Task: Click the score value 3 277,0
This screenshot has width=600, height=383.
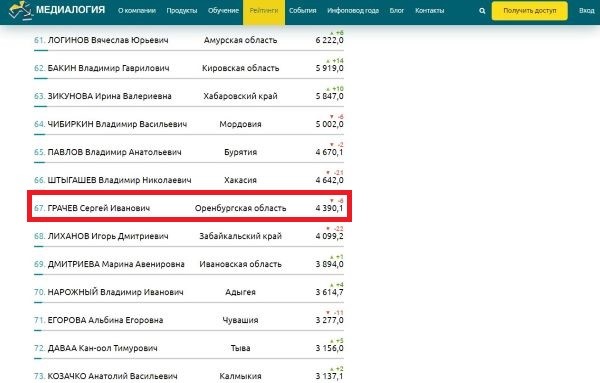Action: (x=329, y=320)
